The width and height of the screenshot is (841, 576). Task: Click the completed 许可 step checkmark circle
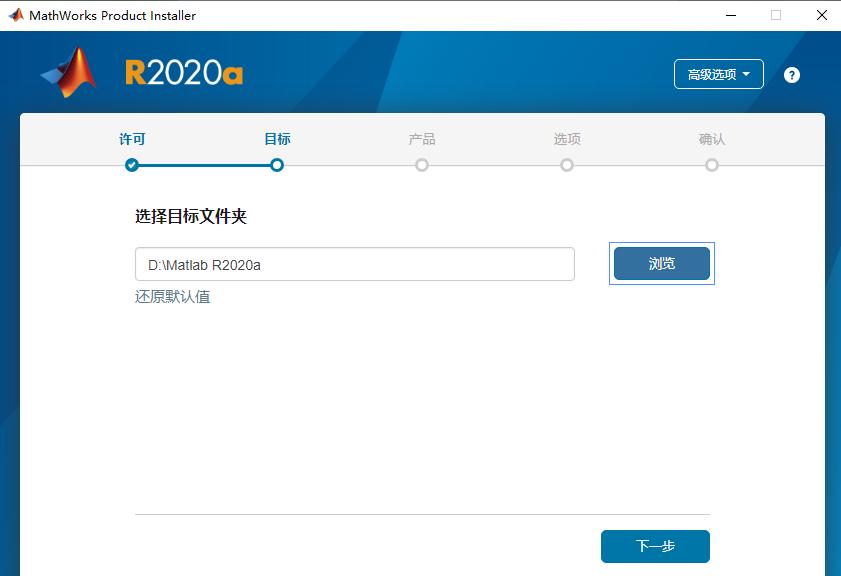point(132,165)
